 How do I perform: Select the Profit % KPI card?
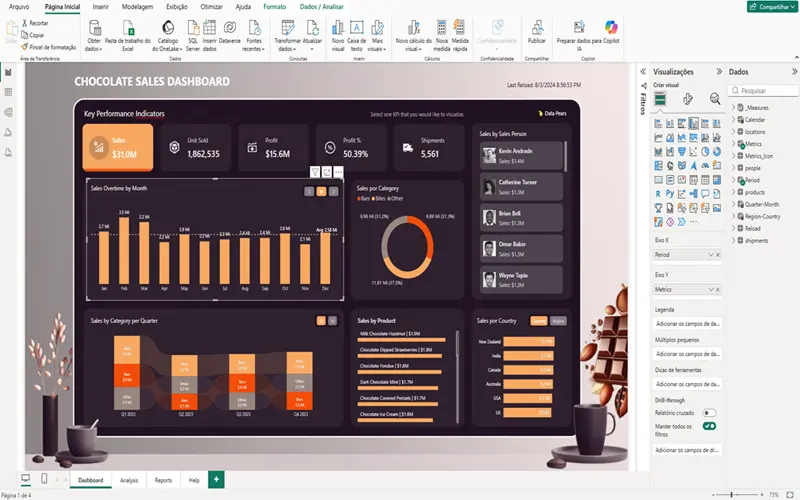351,147
